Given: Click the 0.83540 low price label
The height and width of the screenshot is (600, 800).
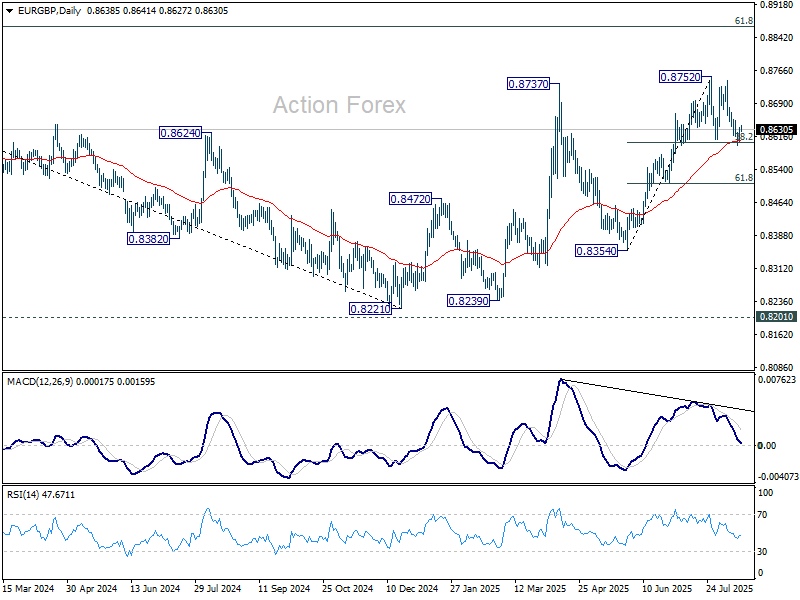Looking at the screenshot, I should pyautogui.click(x=596, y=251).
